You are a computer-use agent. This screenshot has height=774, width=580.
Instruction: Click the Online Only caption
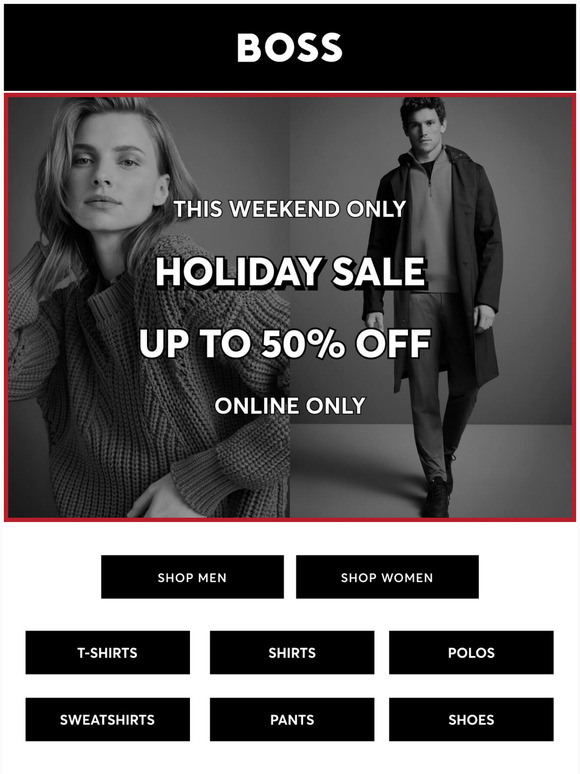coord(290,406)
